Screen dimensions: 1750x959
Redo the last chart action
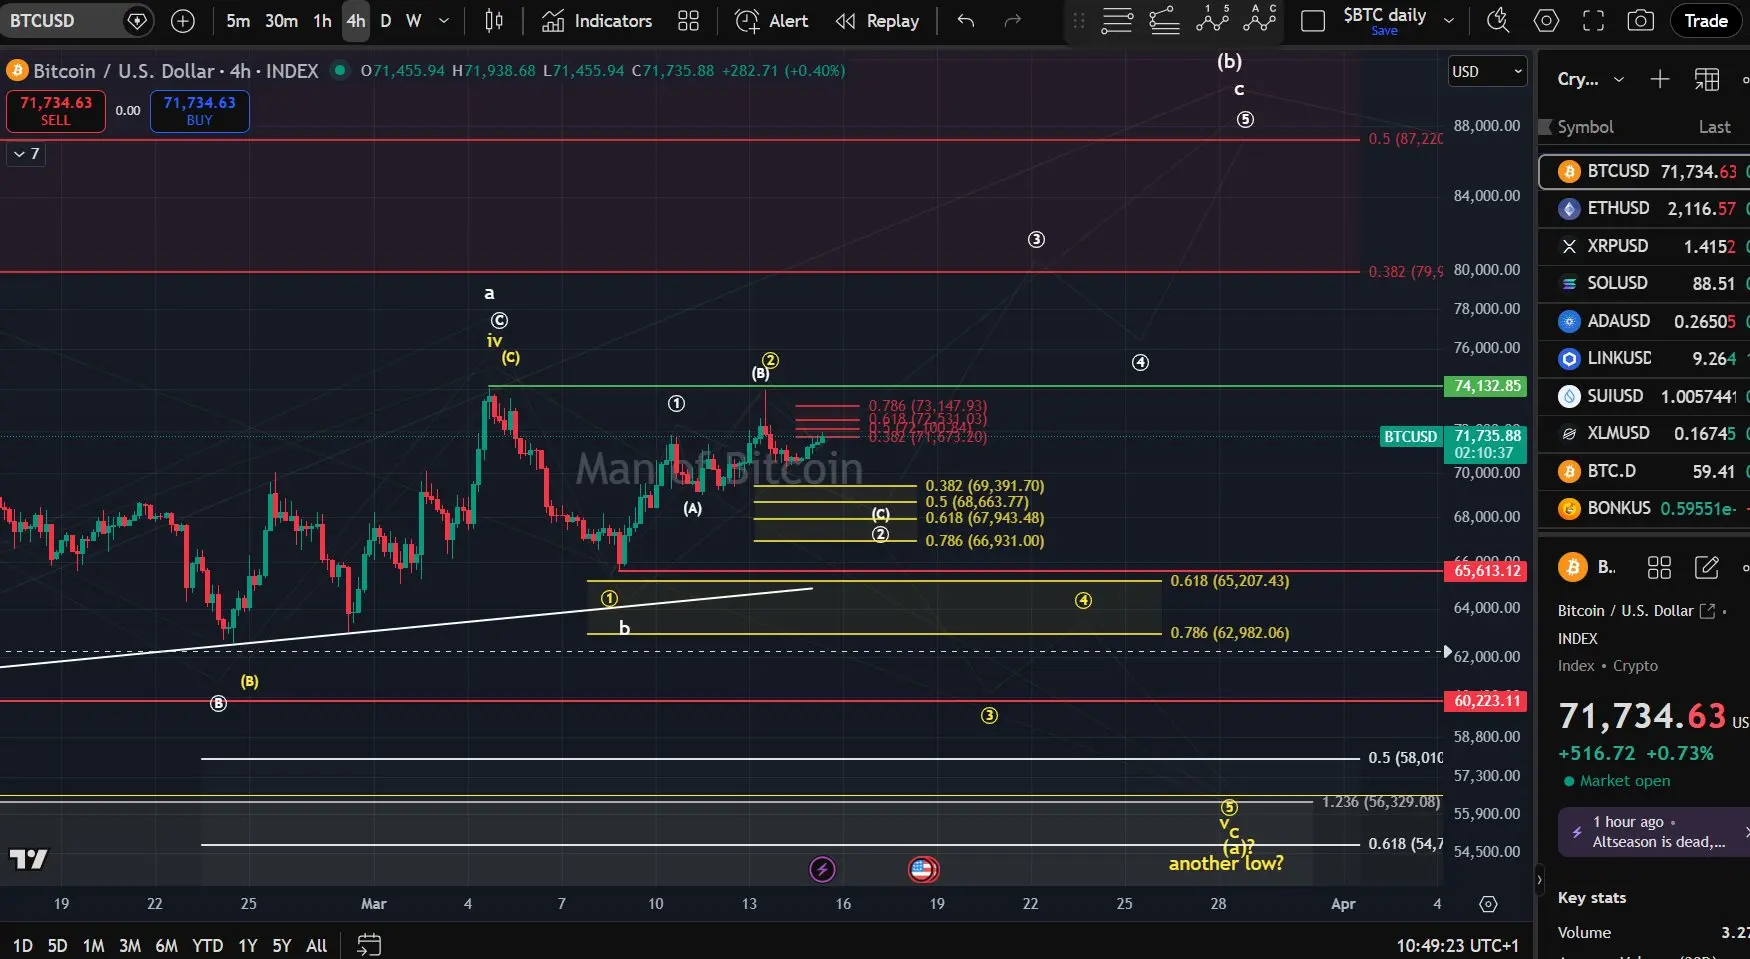tap(1013, 20)
